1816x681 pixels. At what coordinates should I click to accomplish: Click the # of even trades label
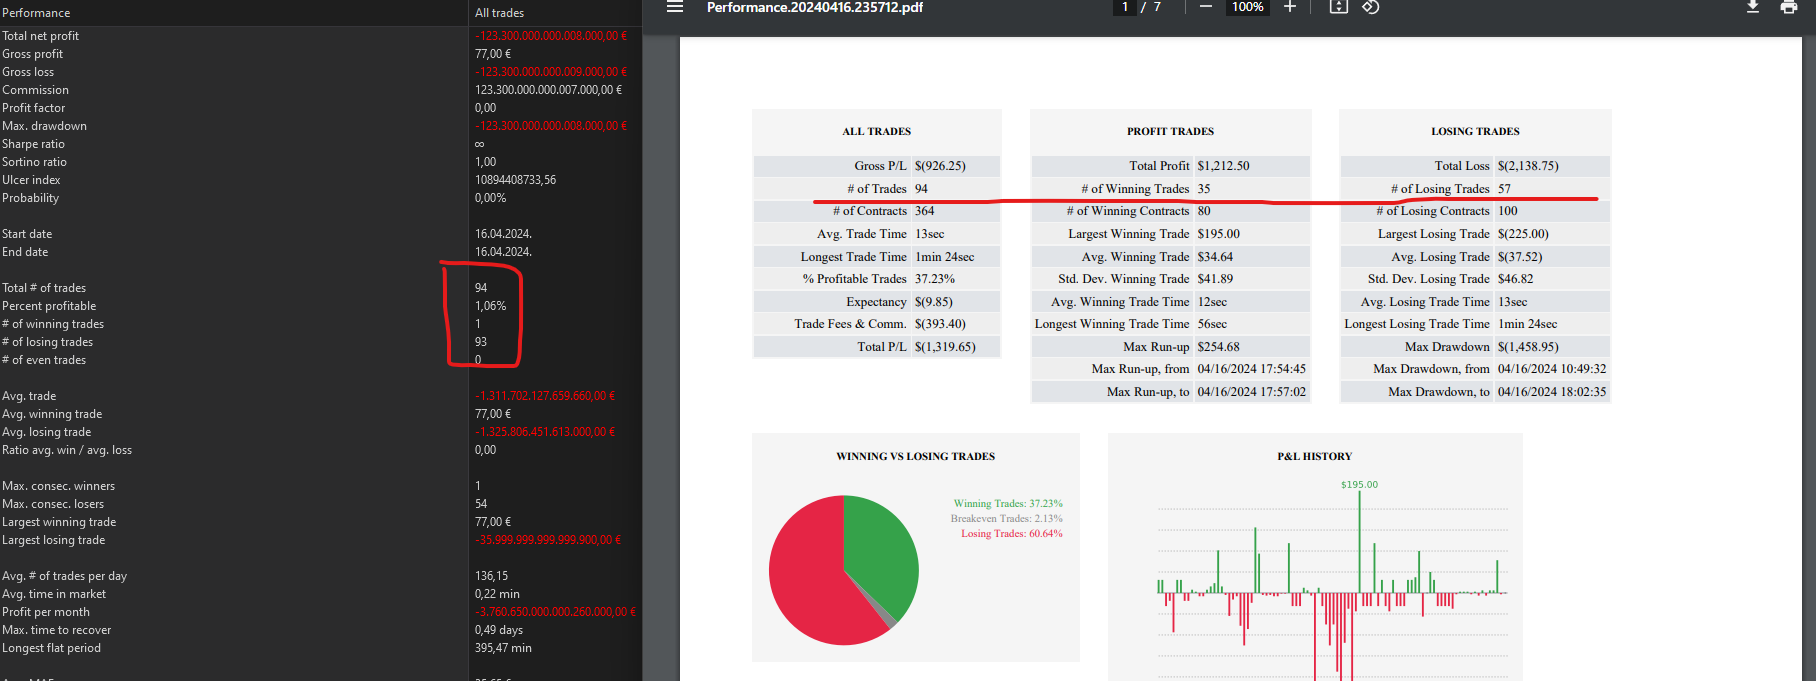click(44, 360)
